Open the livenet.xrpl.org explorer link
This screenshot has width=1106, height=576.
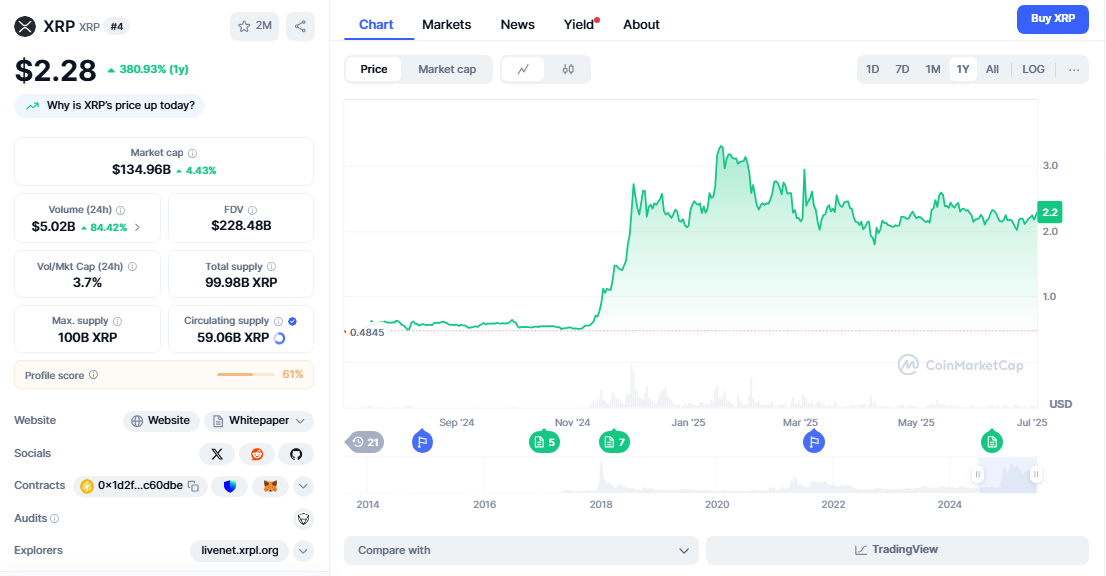239,551
